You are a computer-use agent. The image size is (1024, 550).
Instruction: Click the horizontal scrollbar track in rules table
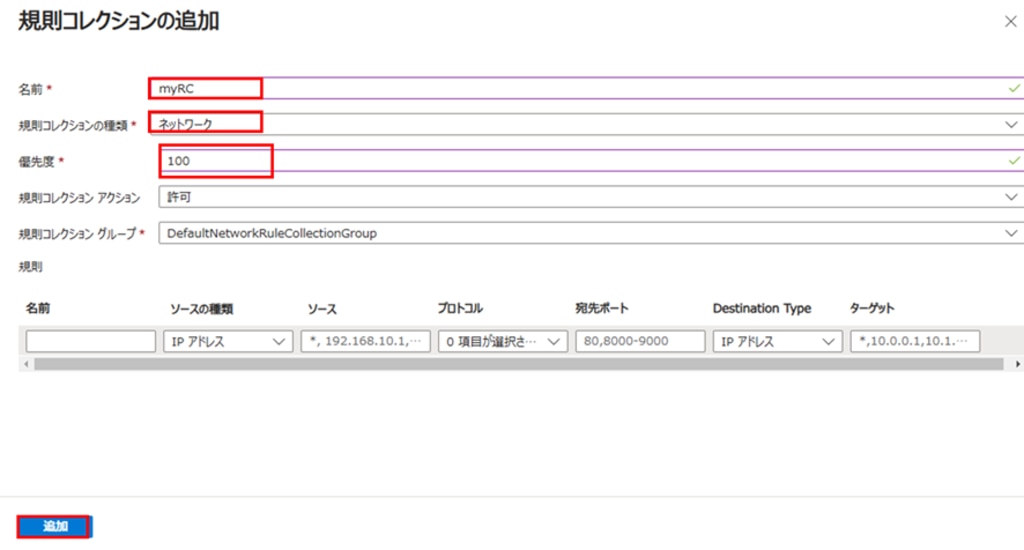[x=519, y=364]
